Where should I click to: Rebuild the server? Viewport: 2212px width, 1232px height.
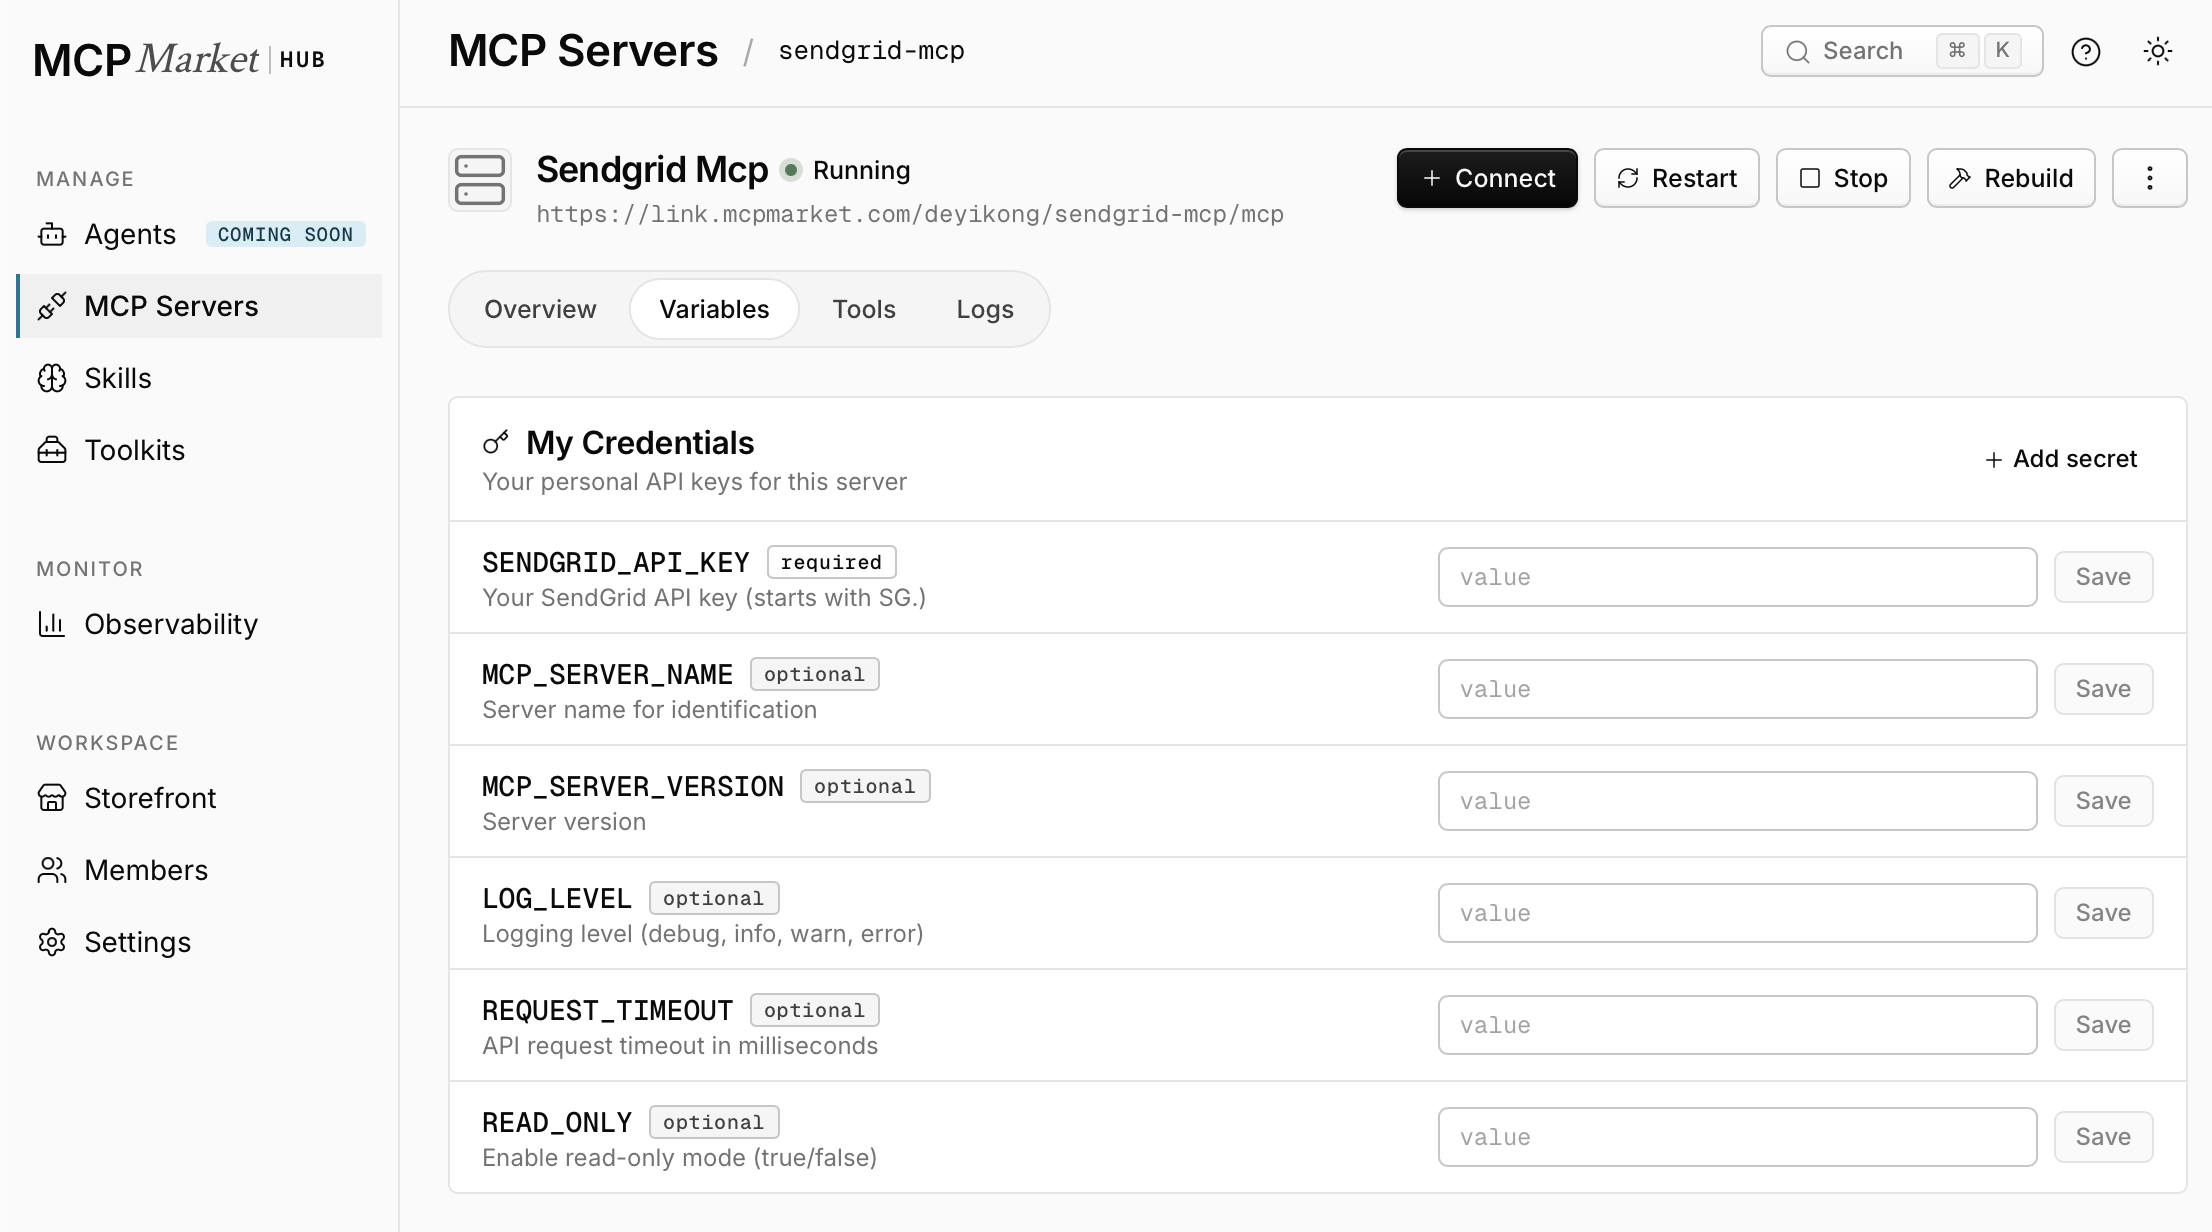tap(2011, 178)
